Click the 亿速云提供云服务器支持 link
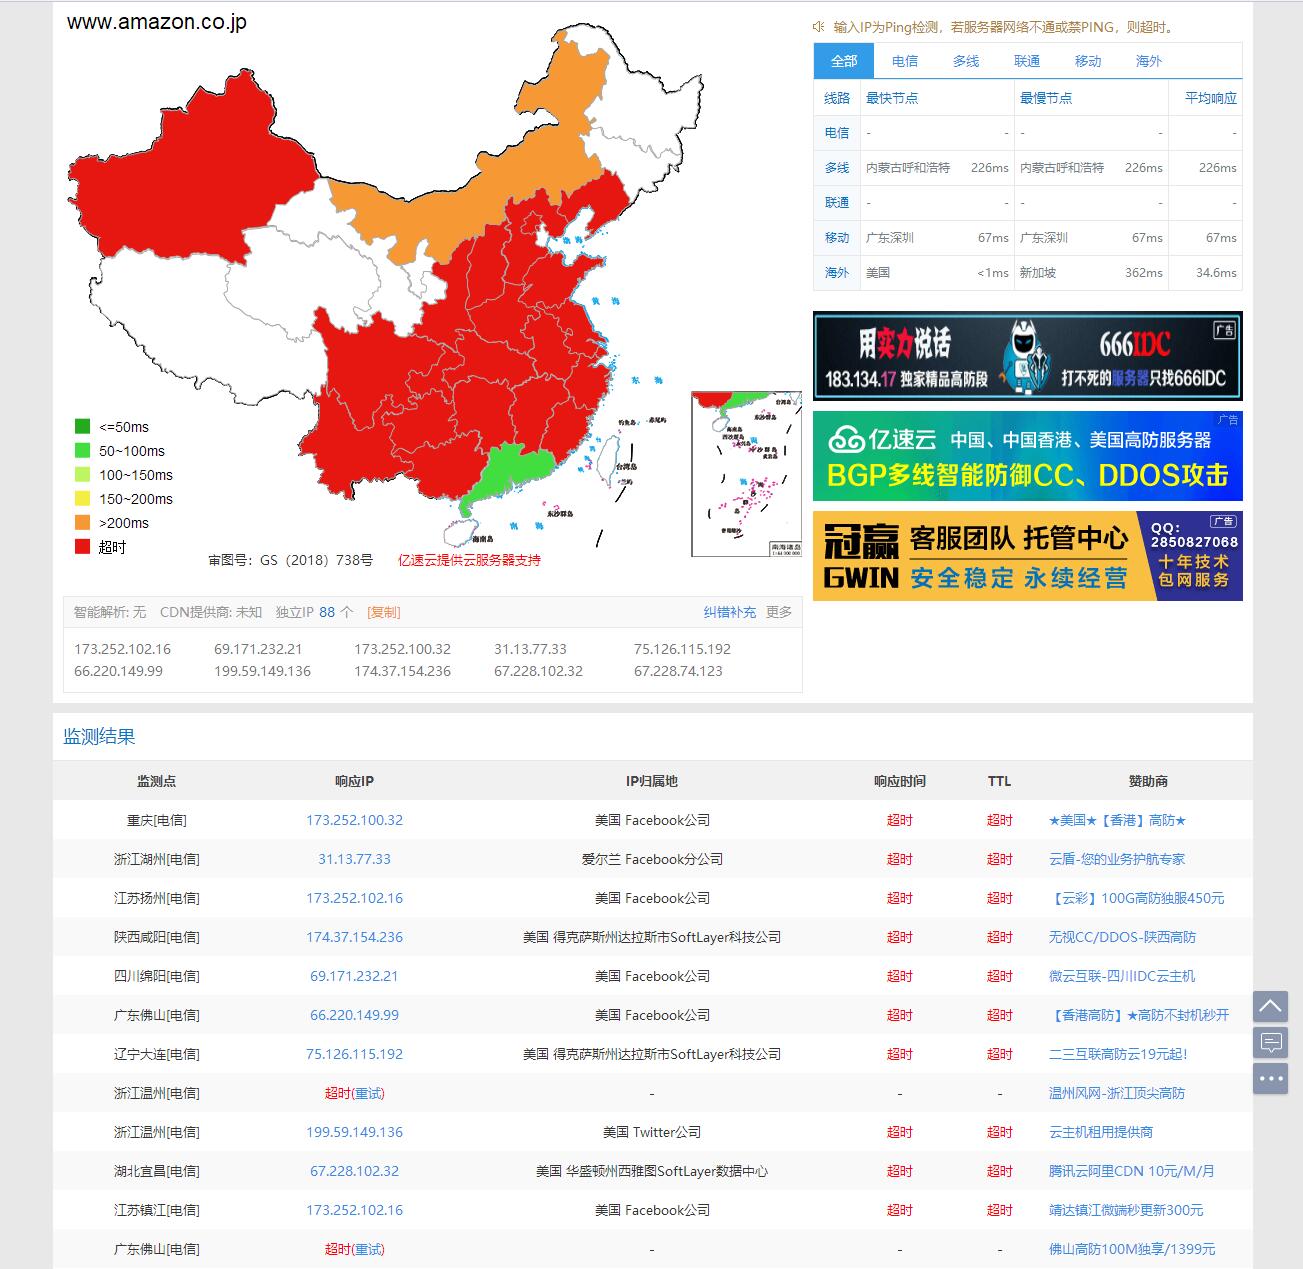 [469, 560]
